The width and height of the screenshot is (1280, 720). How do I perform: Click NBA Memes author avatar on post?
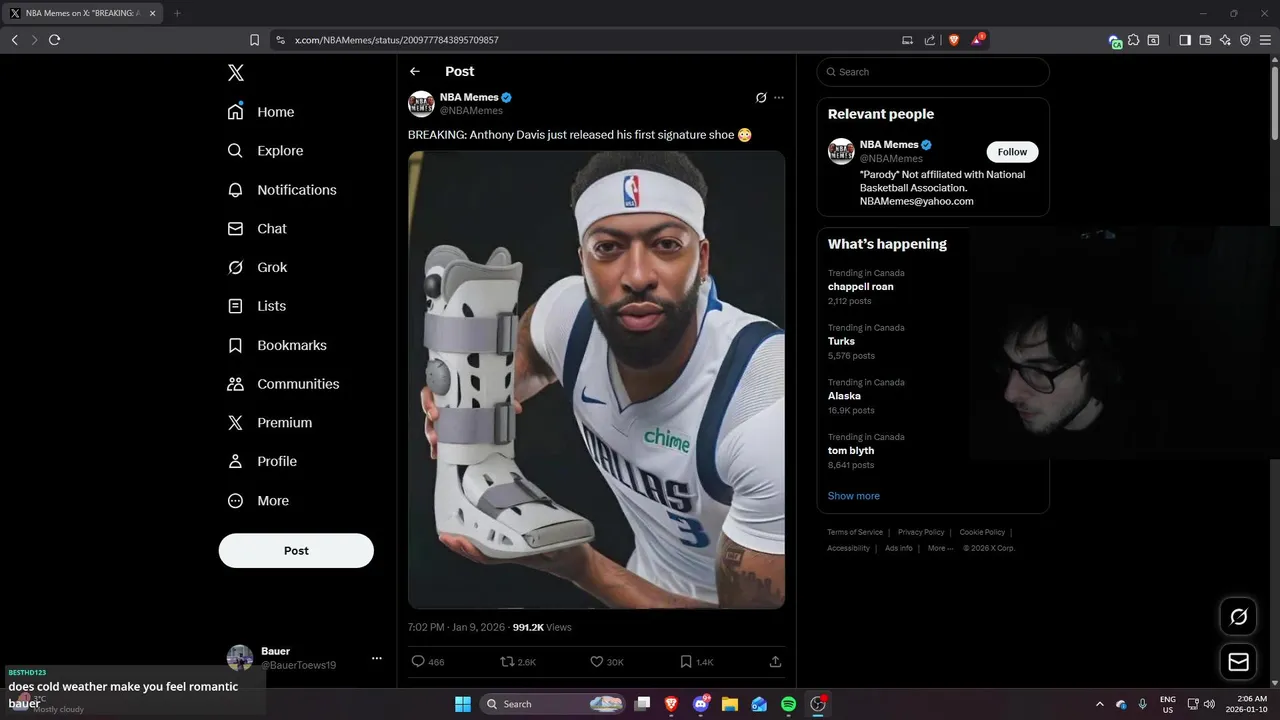[x=421, y=104]
